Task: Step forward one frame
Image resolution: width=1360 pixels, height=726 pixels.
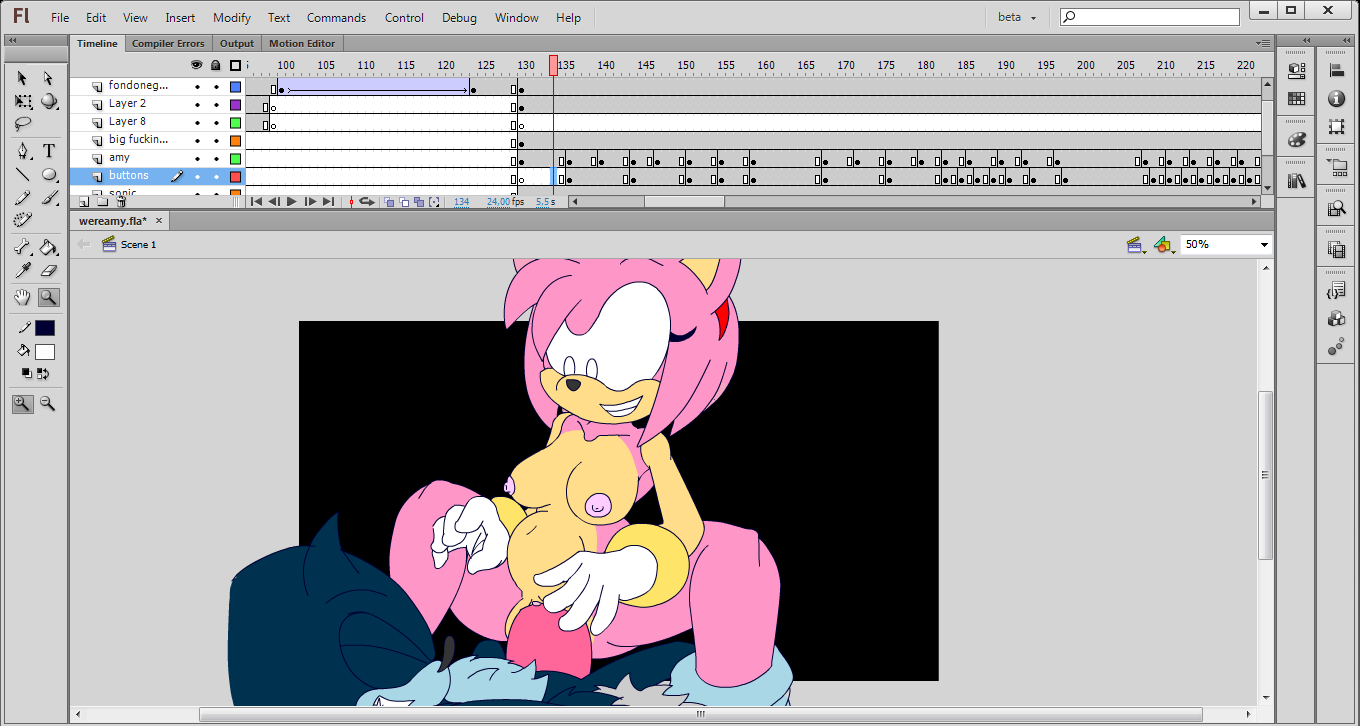Action: point(310,202)
